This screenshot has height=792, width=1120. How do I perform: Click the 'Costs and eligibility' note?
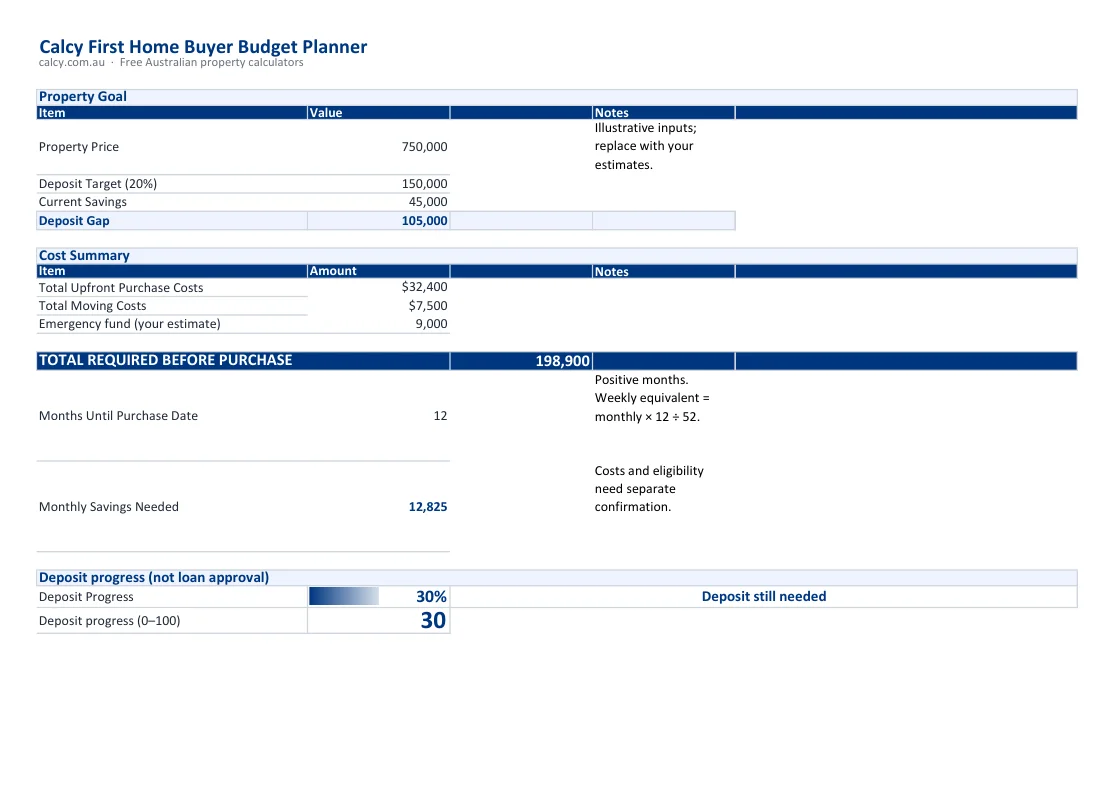[649, 489]
